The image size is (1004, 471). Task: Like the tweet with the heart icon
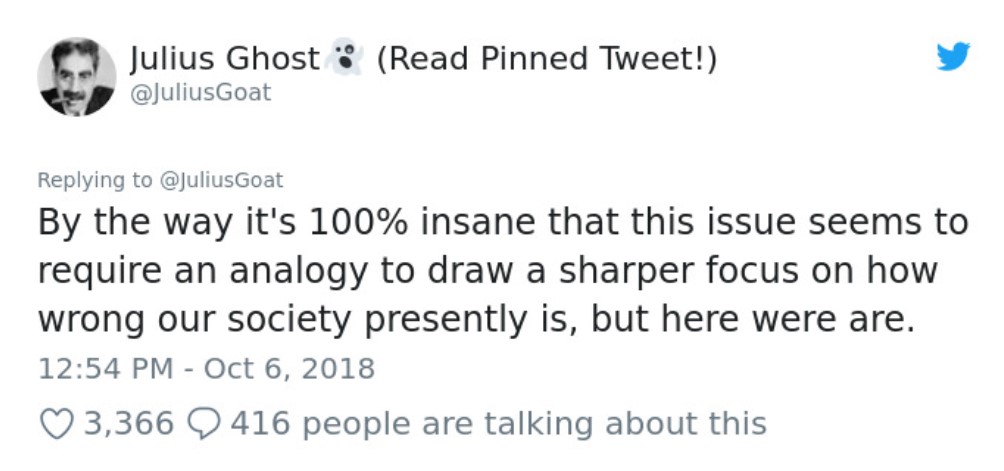[57, 424]
